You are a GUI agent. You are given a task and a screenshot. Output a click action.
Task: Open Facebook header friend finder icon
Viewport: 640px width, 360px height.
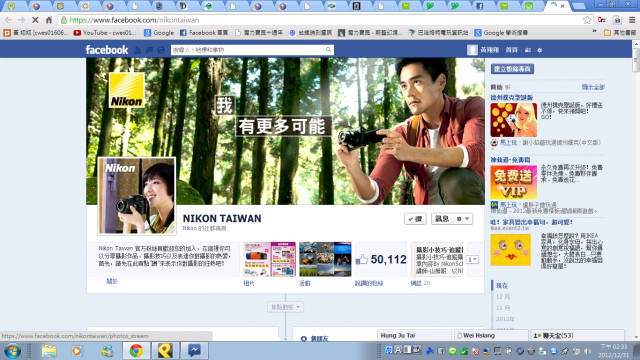click(x=528, y=50)
